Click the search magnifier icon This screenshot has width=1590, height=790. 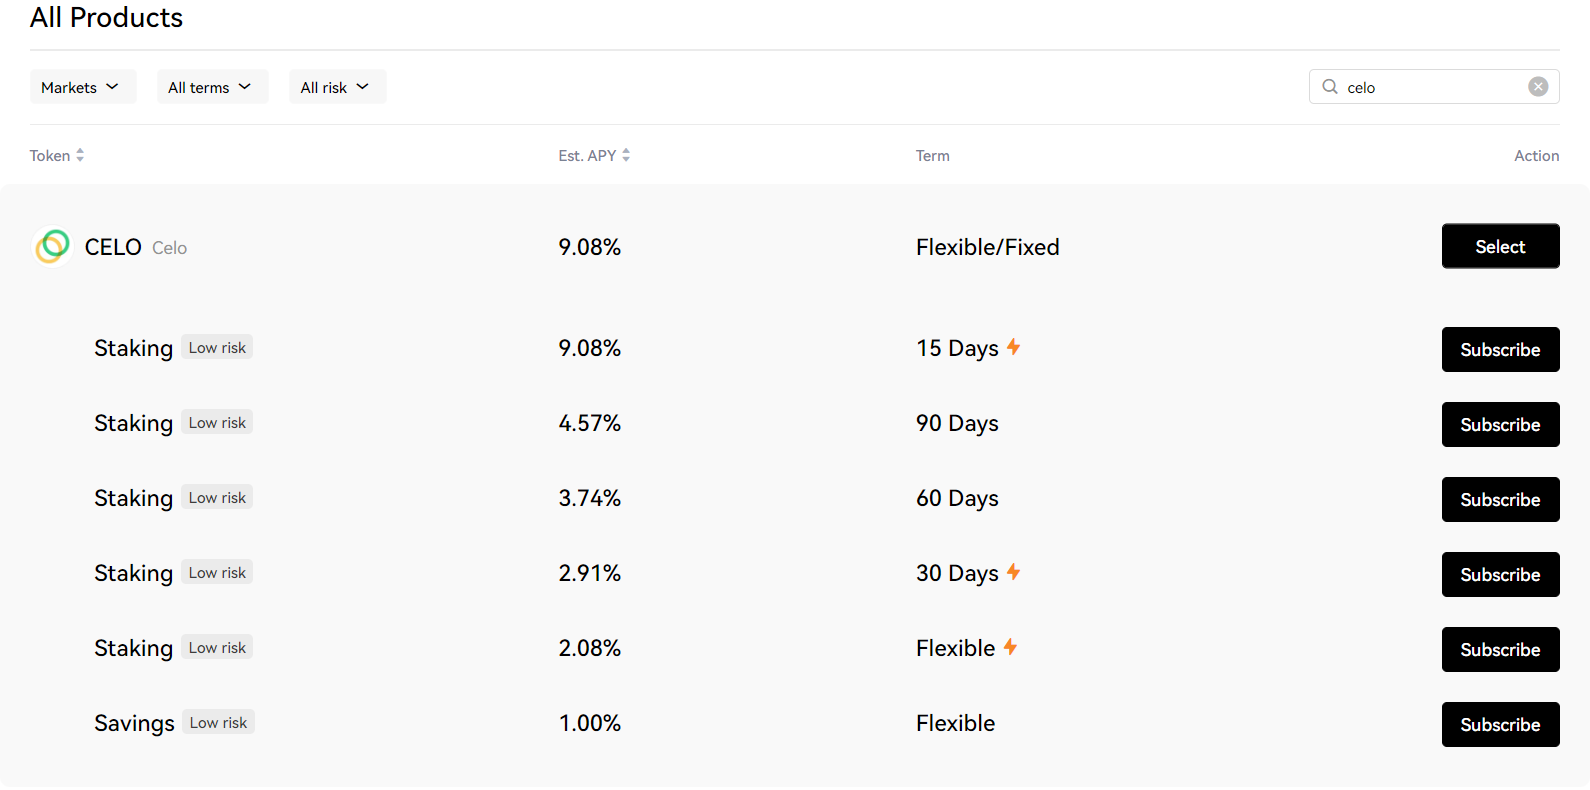tap(1330, 87)
